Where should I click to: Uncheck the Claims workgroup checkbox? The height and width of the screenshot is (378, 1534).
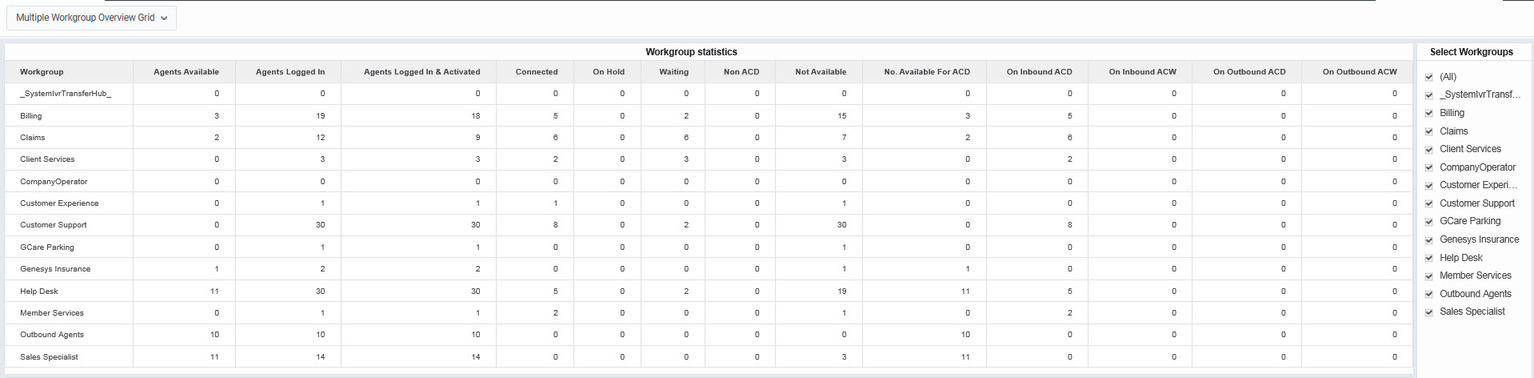pyautogui.click(x=1429, y=131)
